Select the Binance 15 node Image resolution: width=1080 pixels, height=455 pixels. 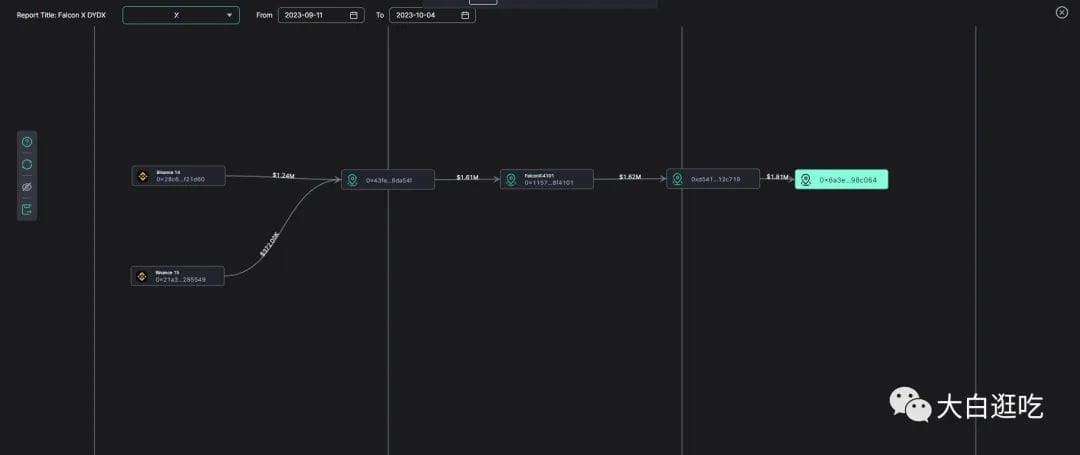tap(178, 276)
